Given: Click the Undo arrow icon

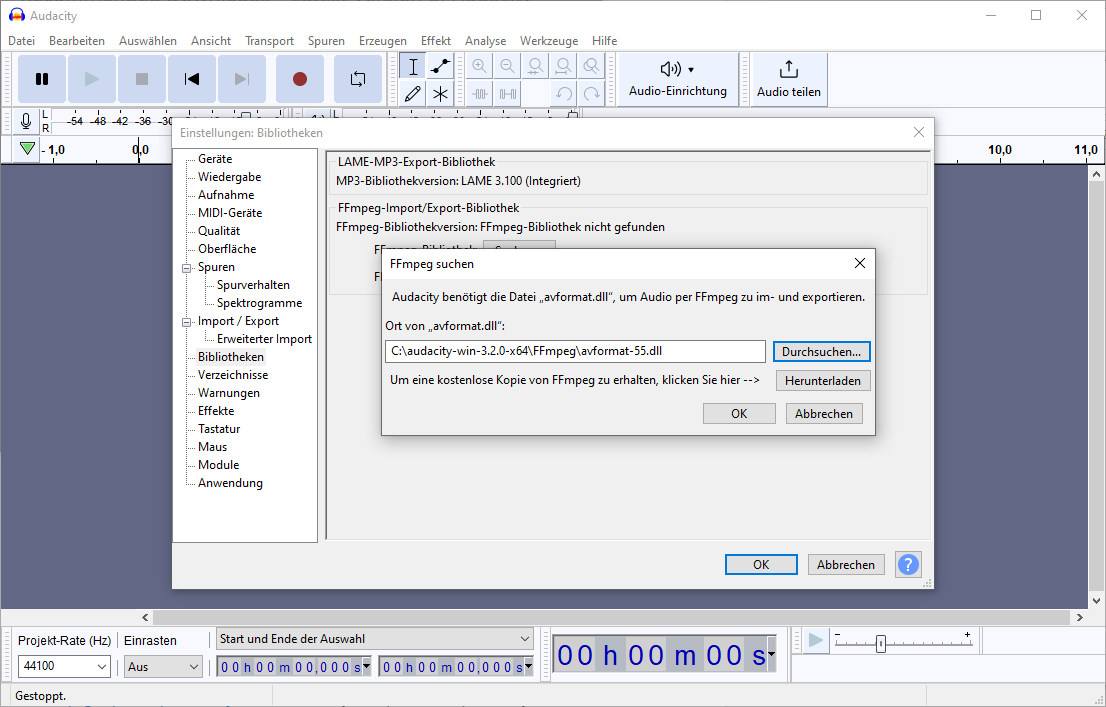Looking at the screenshot, I should coord(562,93).
